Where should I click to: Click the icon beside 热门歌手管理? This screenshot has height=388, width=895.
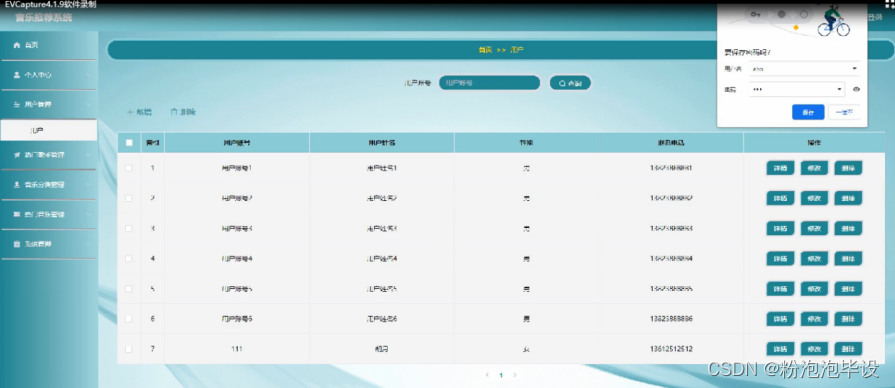coord(16,155)
